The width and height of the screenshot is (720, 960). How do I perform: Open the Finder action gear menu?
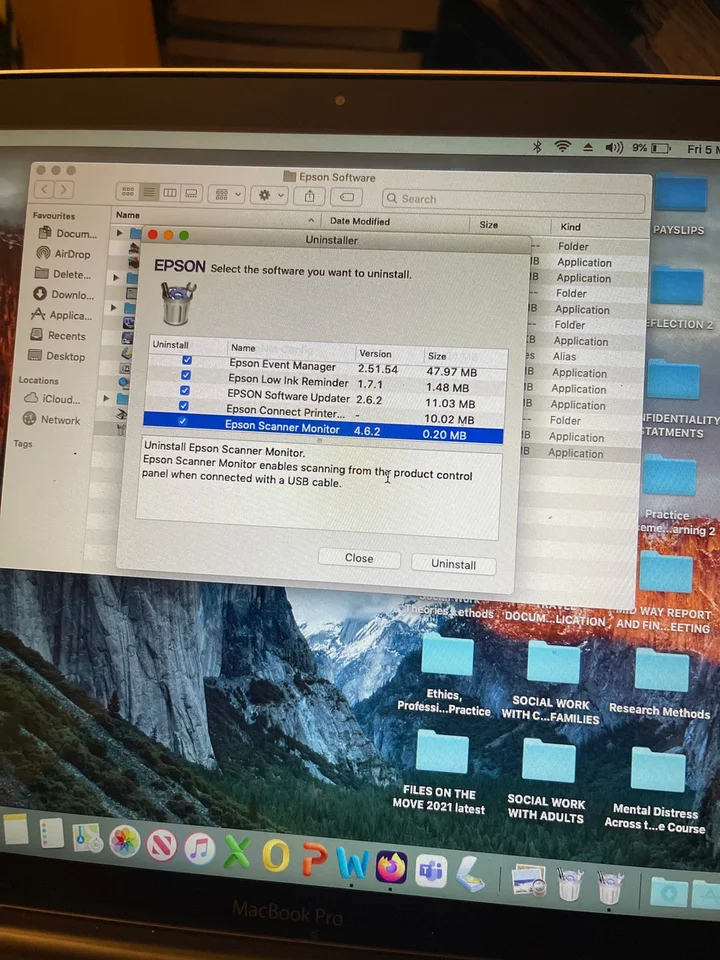tap(270, 195)
